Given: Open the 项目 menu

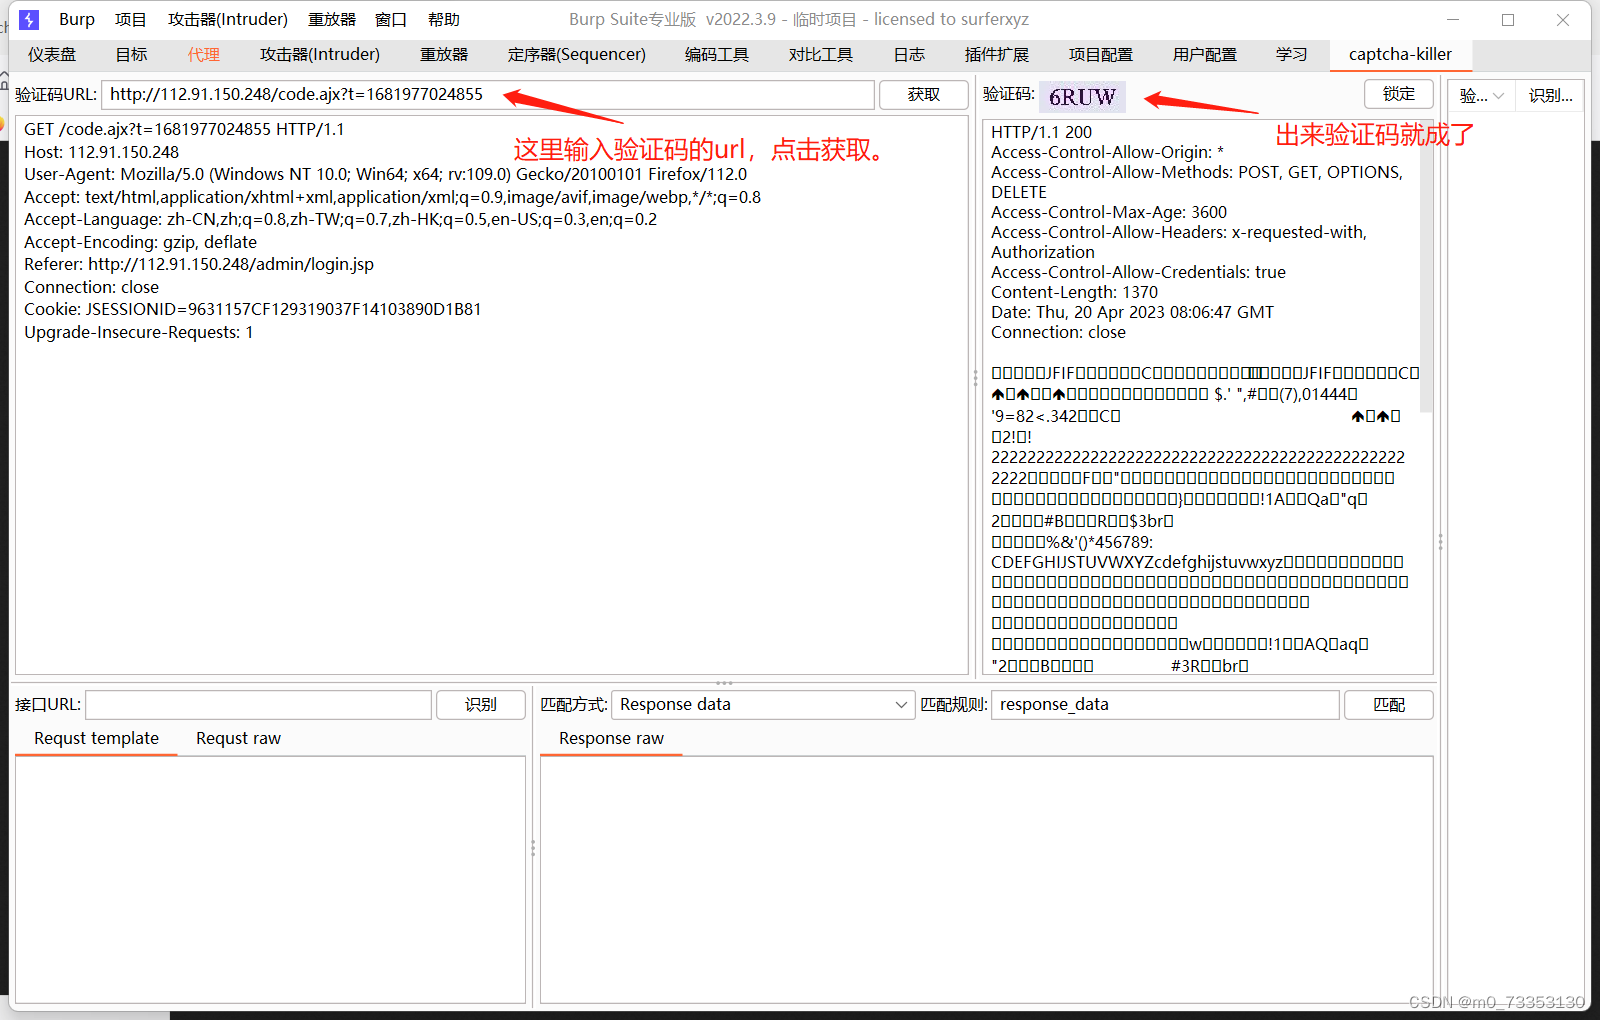Looking at the screenshot, I should (x=131, y=19).
